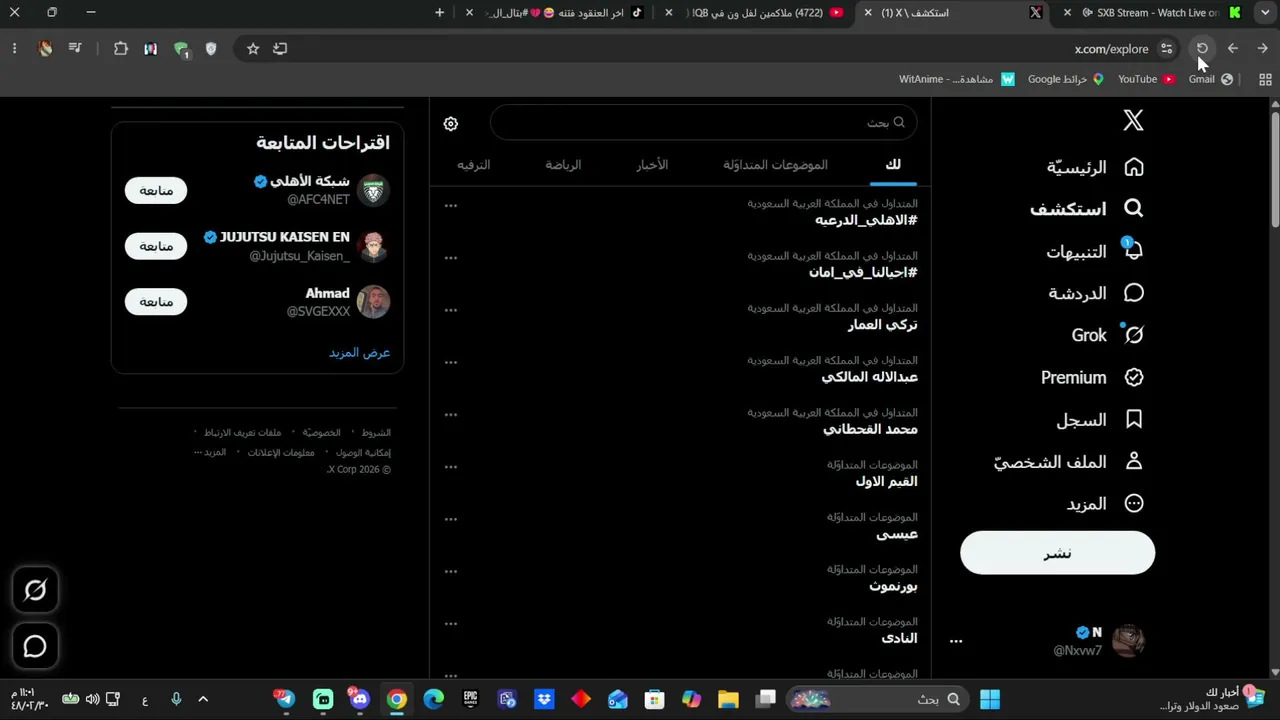This screenshot has height=720, width=1280.
Task: Open the النادي trending topic
Action: pos(899,638)
